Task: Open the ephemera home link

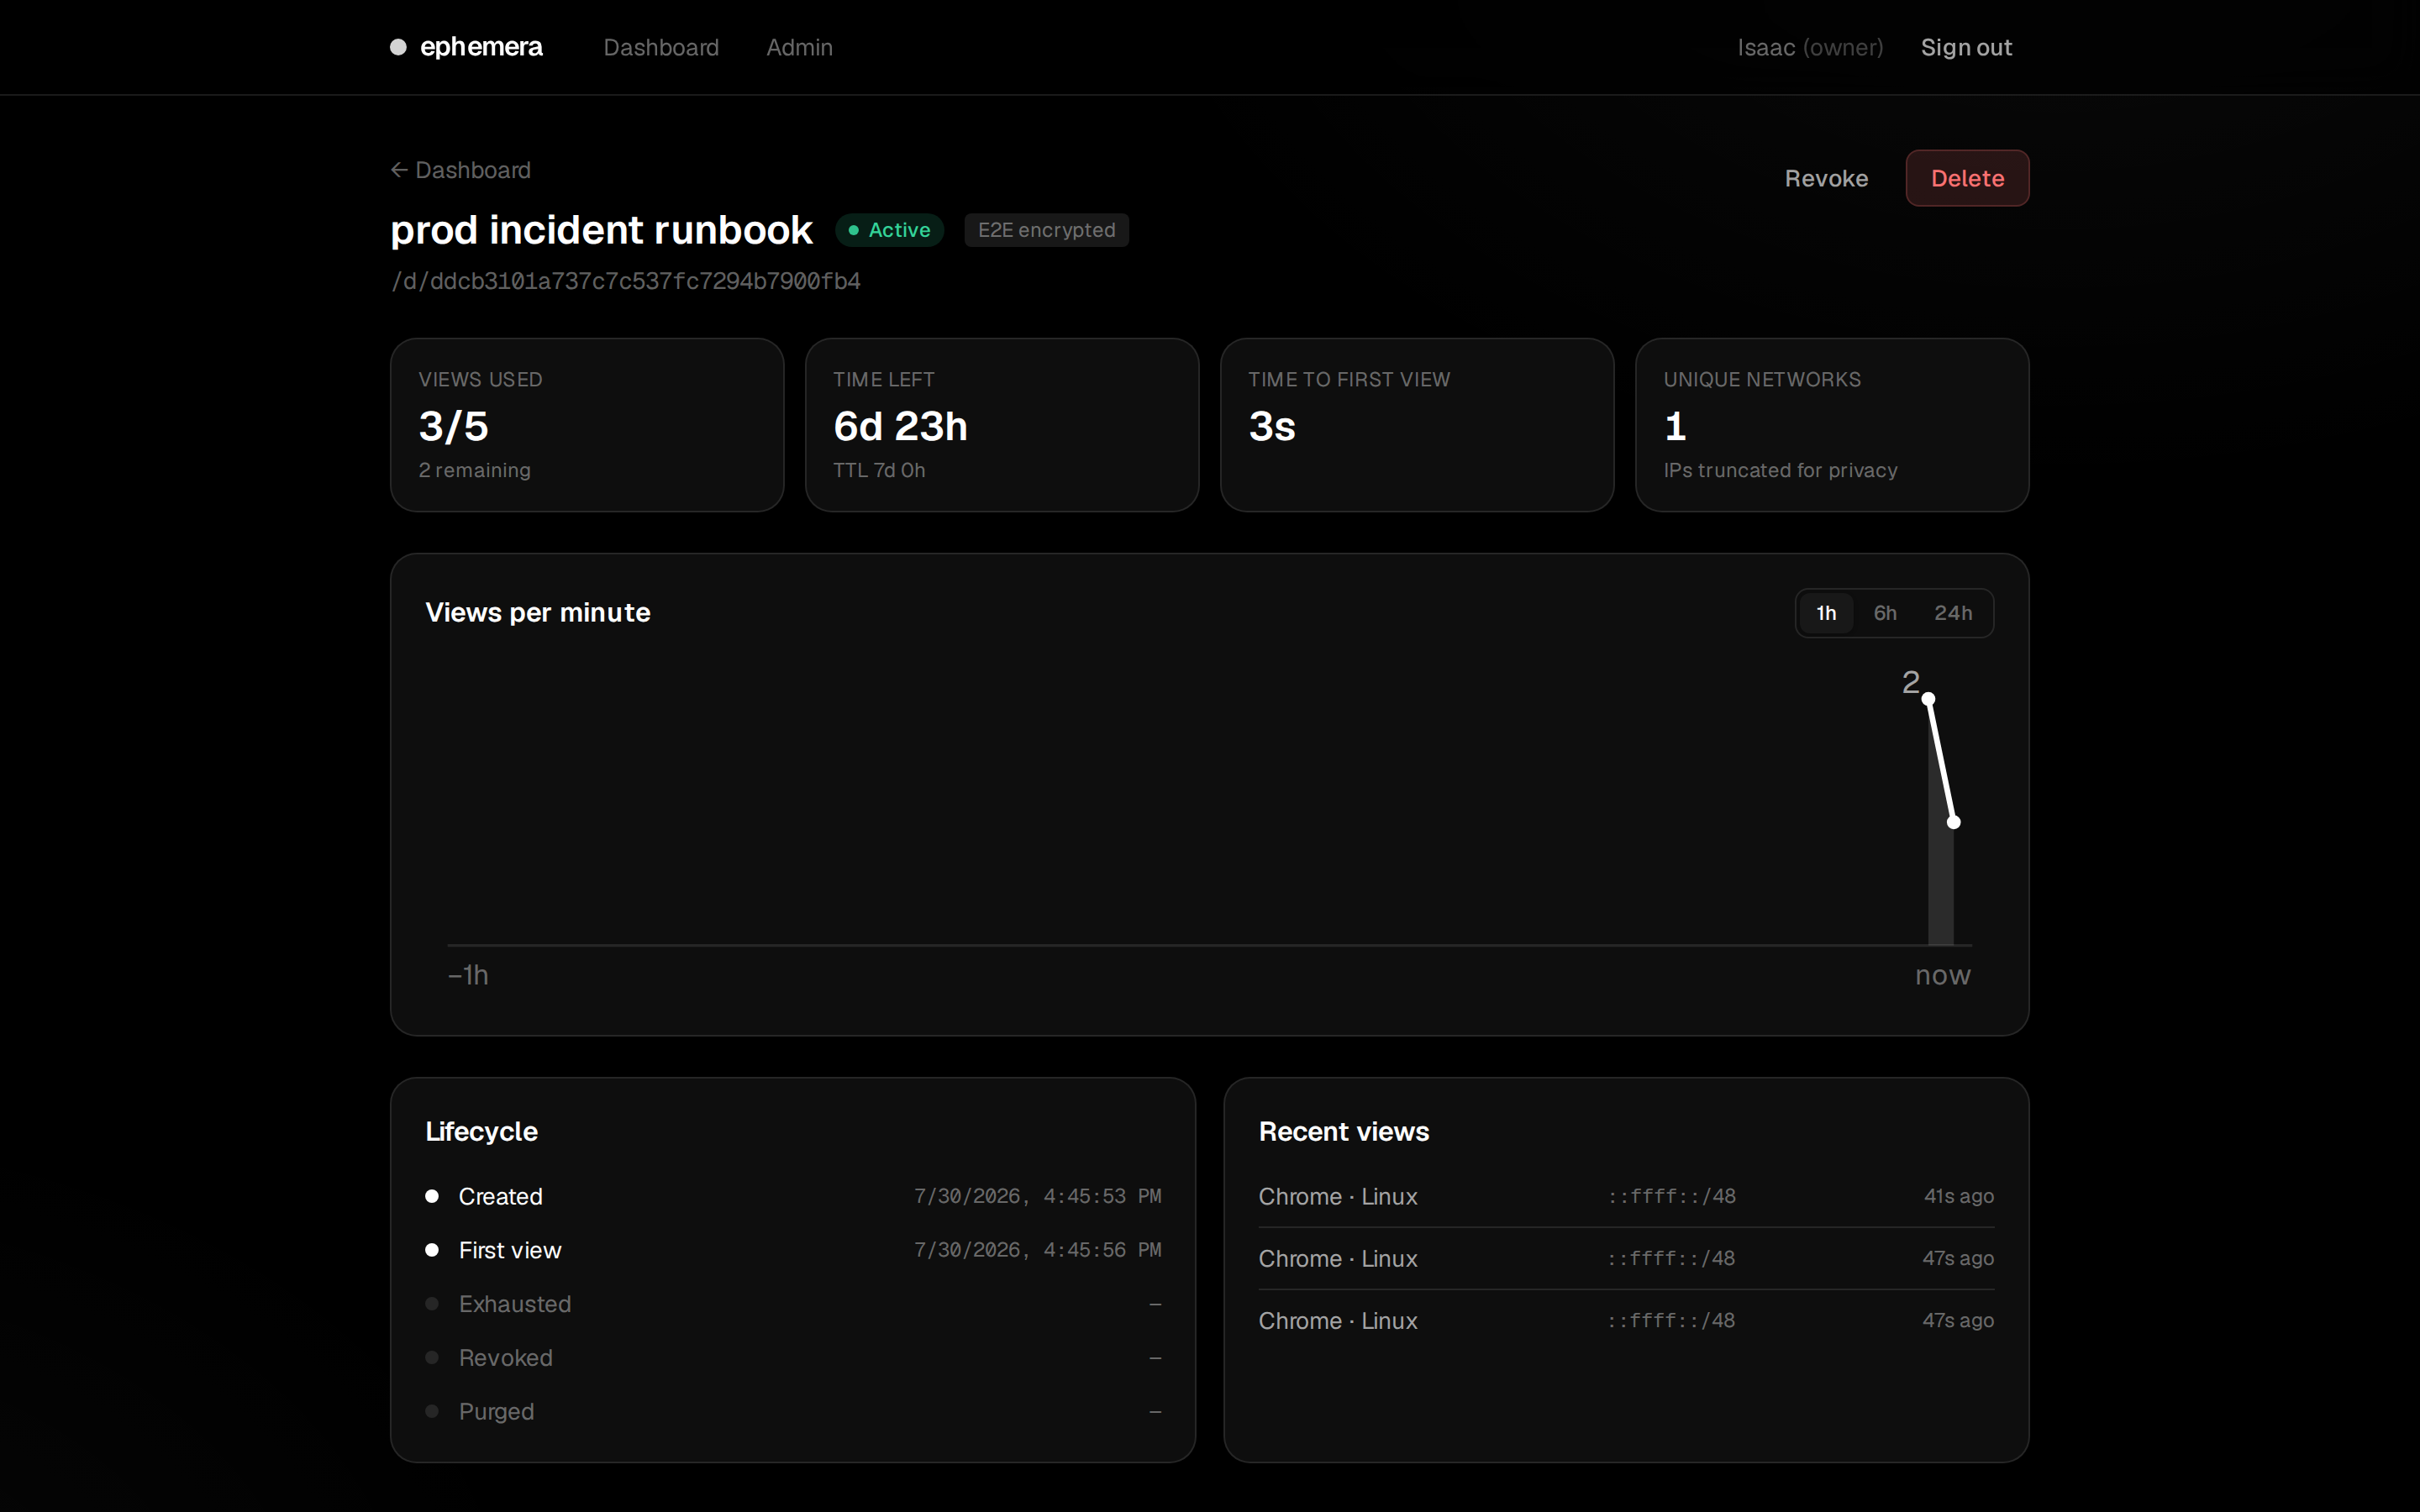Action: [x=466, y=47]
